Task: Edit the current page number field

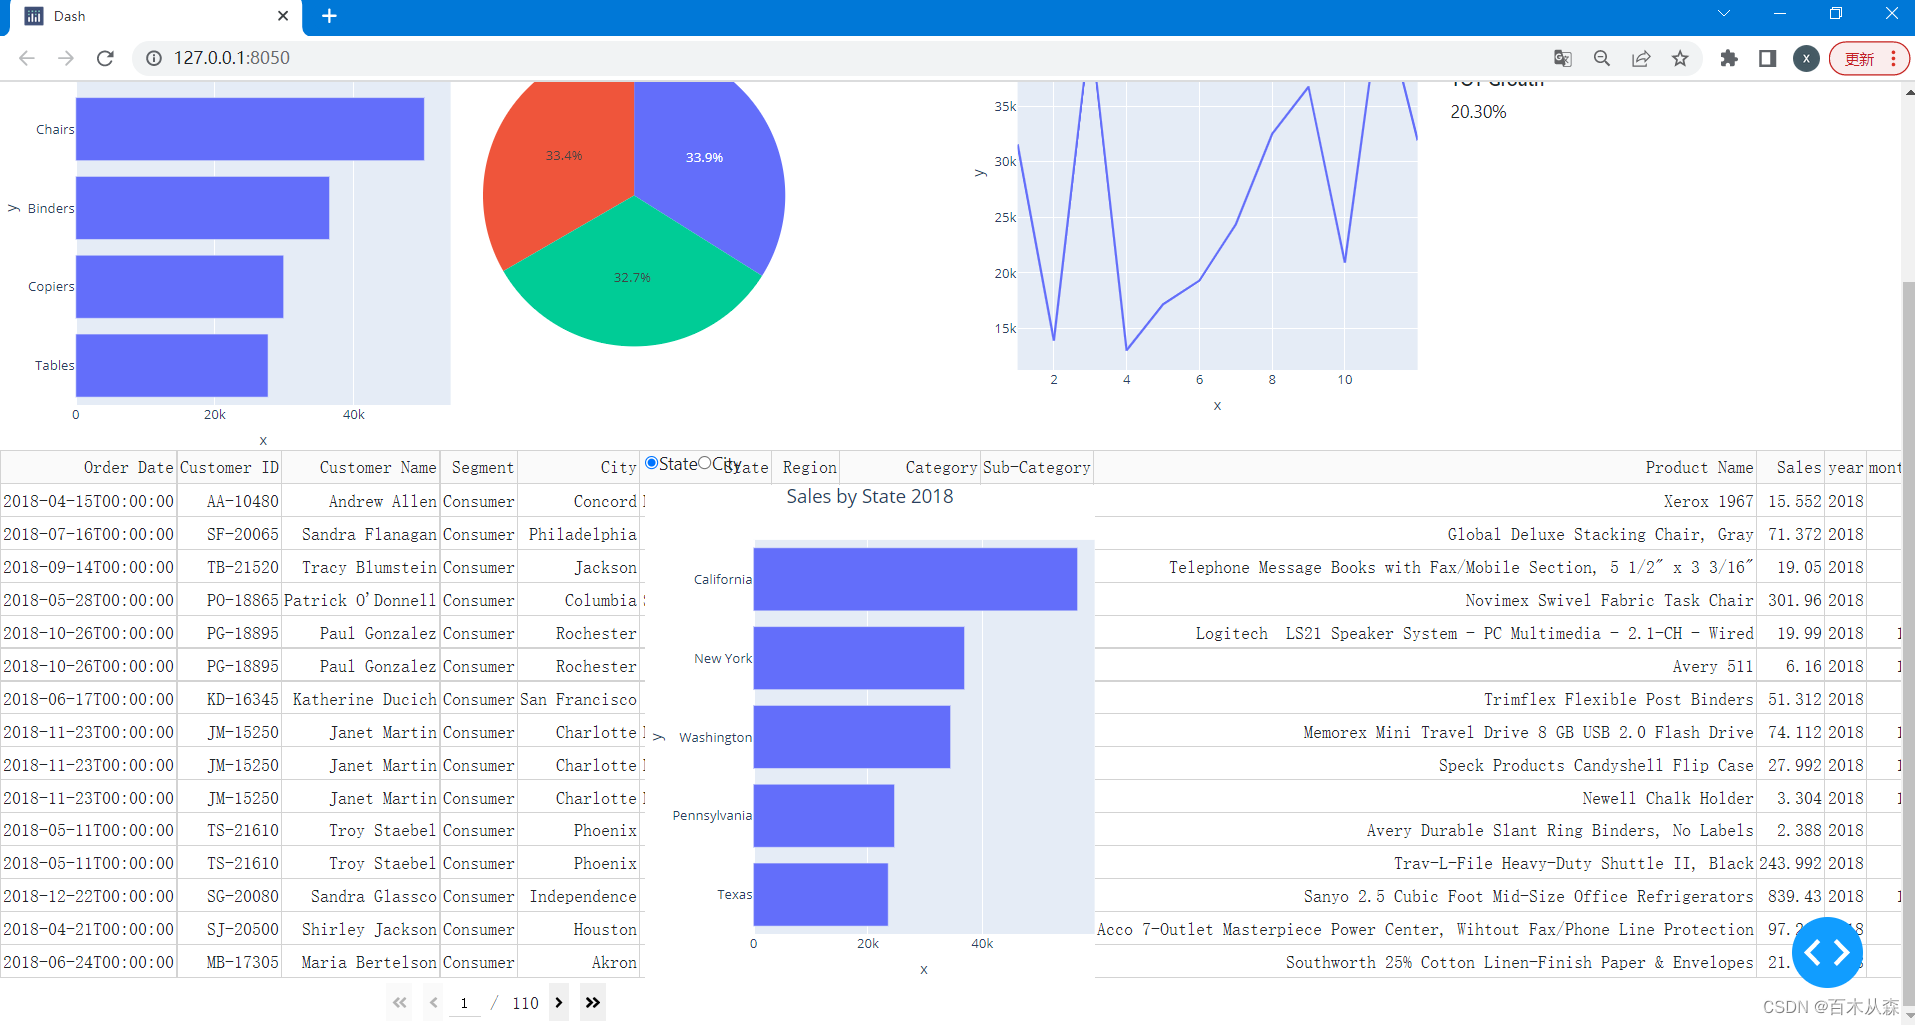Action: click(x=464, y=1003)
